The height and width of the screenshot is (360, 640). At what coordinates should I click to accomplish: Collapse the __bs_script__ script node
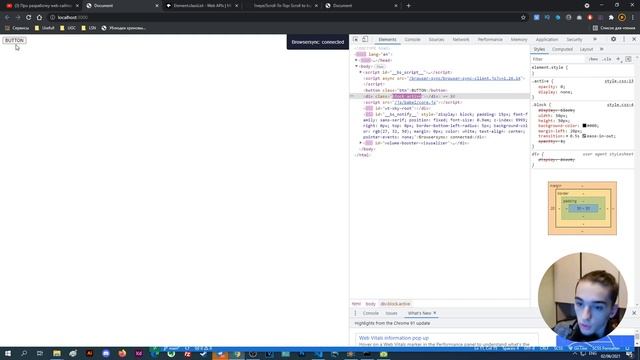[360, 72]
